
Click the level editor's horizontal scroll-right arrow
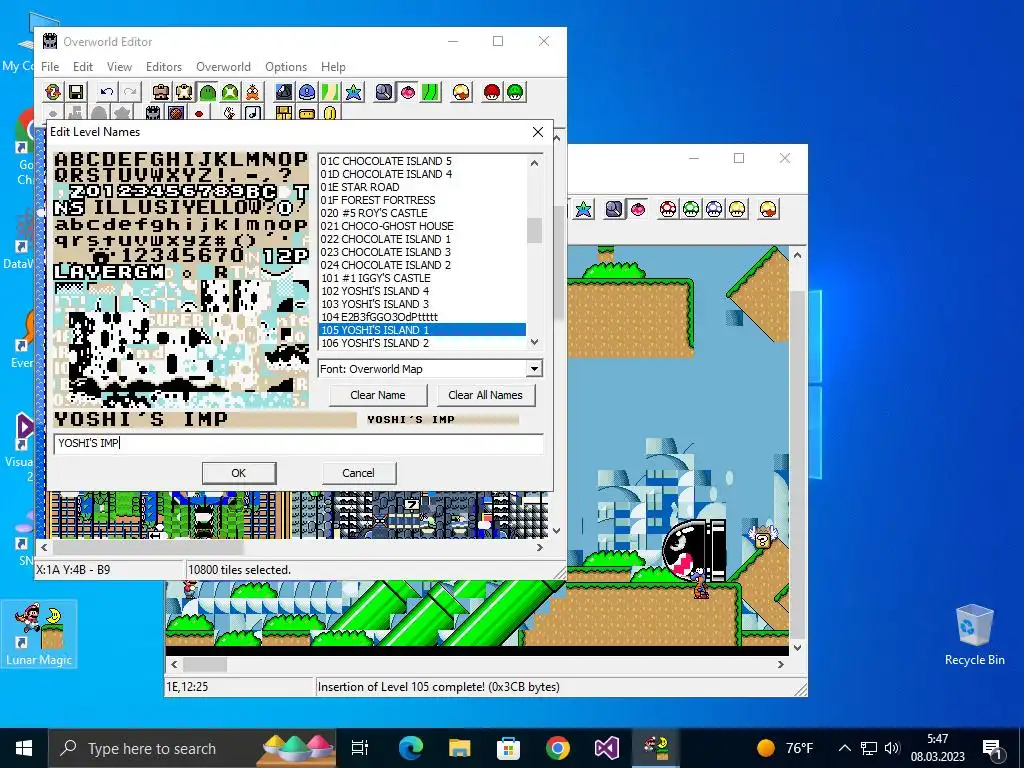[x=780, y=664]
